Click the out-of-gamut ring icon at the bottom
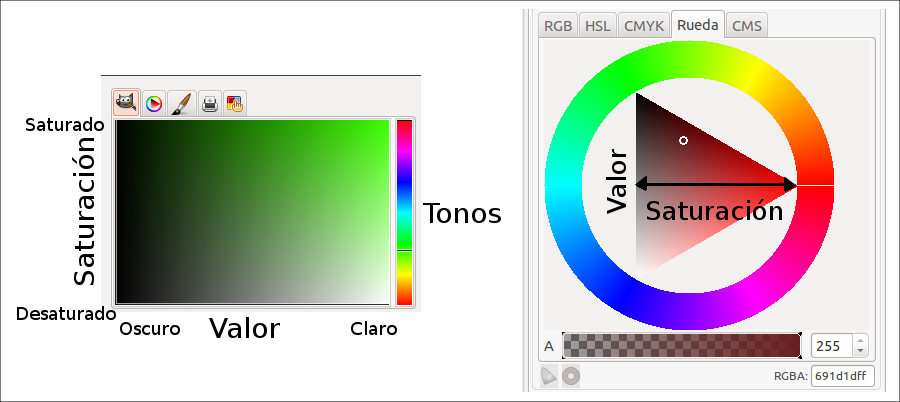Image resolution: width=900 pixels, height=402 pixels. (x=571, y=376)
